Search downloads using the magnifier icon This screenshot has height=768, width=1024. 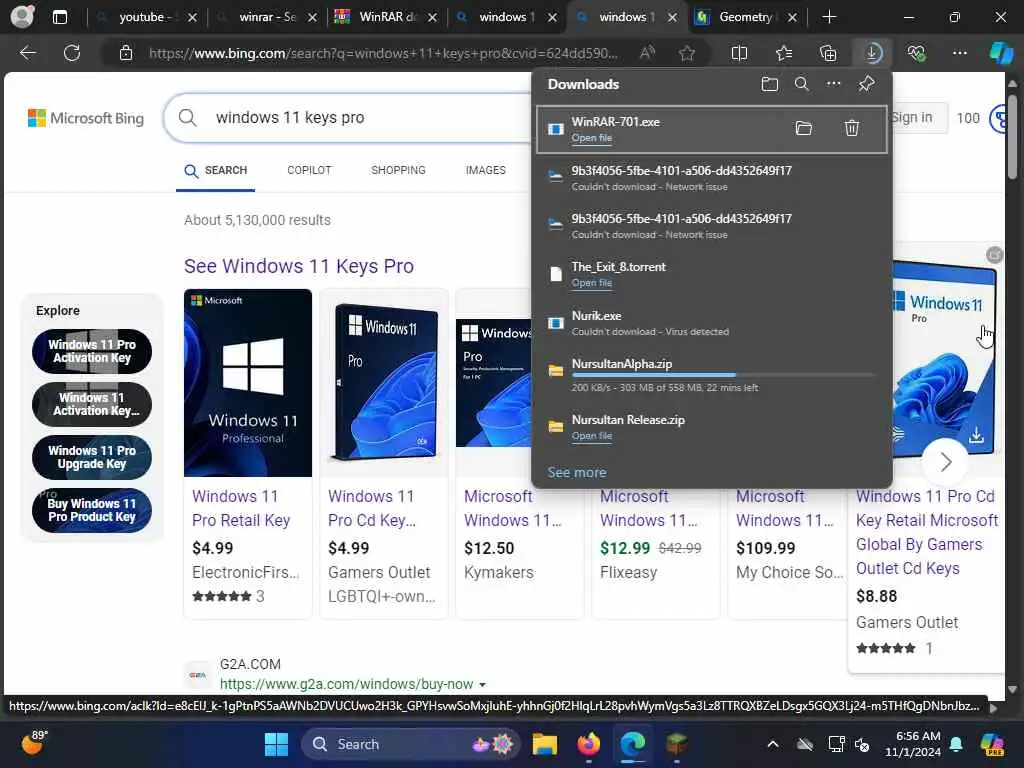(801, 84)
